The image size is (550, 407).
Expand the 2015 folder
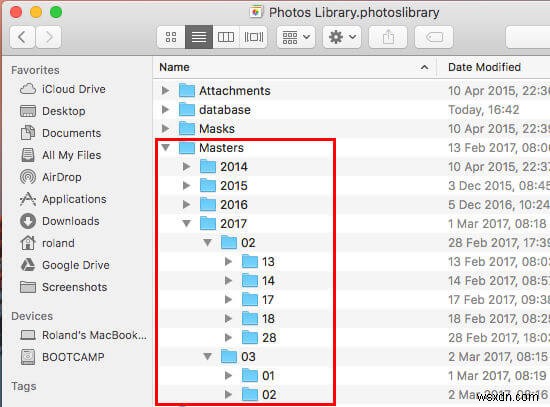coord(187,185)
